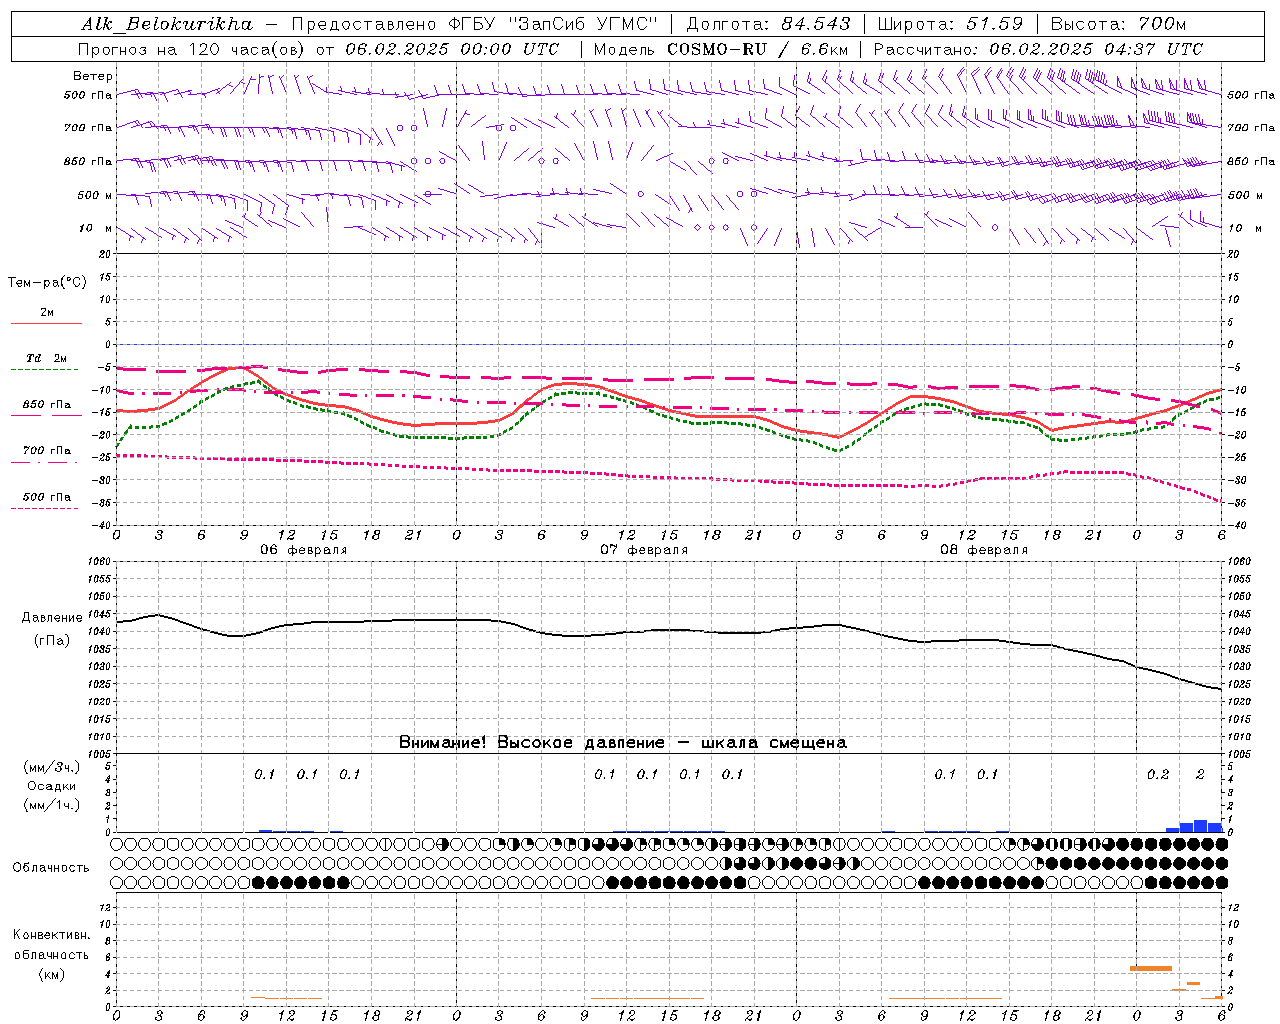Click the Давление panel label
This screenshot has height=1024, width=1280.
[x=52, y=618]
